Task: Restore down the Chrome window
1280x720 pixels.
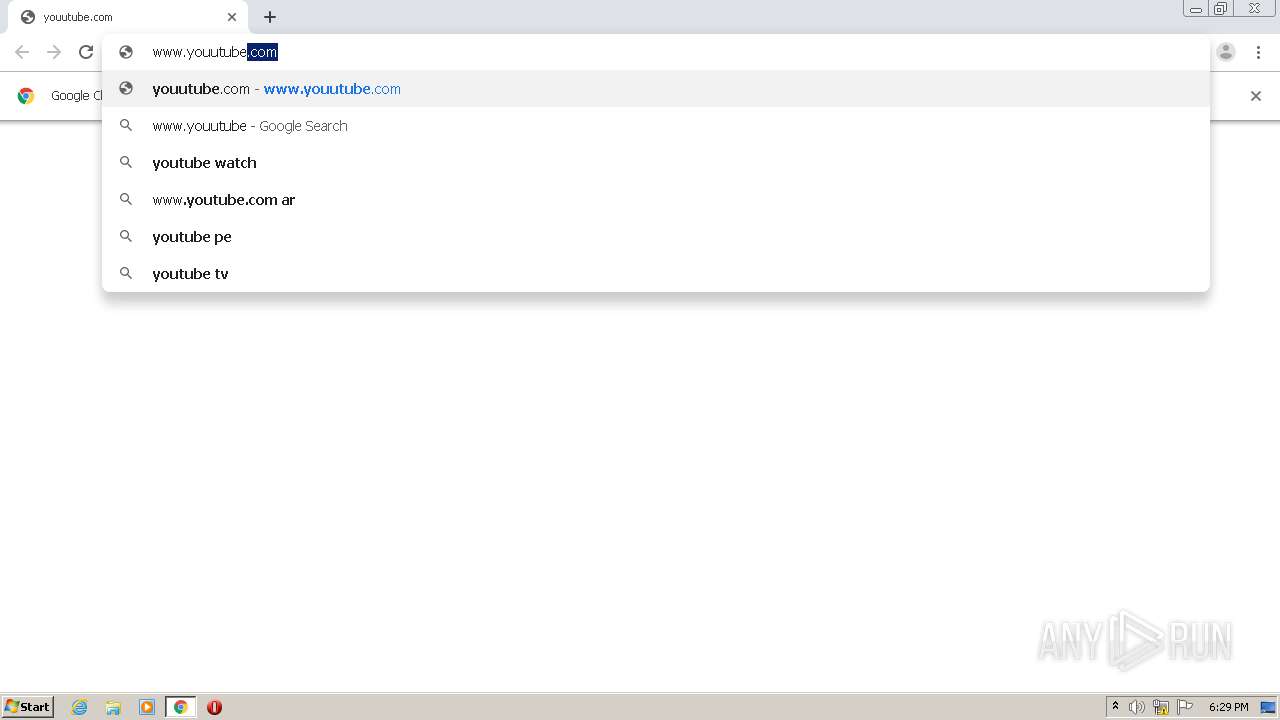Action: (1220, 8)
